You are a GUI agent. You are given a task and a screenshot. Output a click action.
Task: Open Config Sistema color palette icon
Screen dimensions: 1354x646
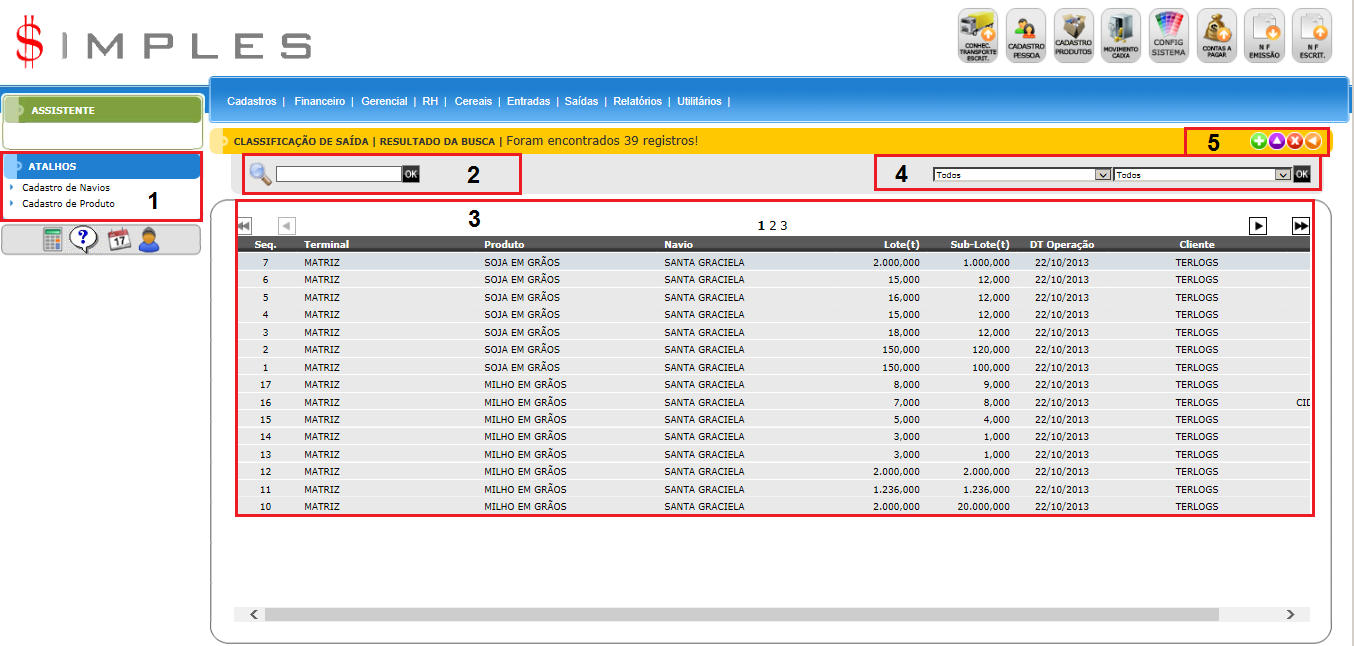pos(1168,35)
